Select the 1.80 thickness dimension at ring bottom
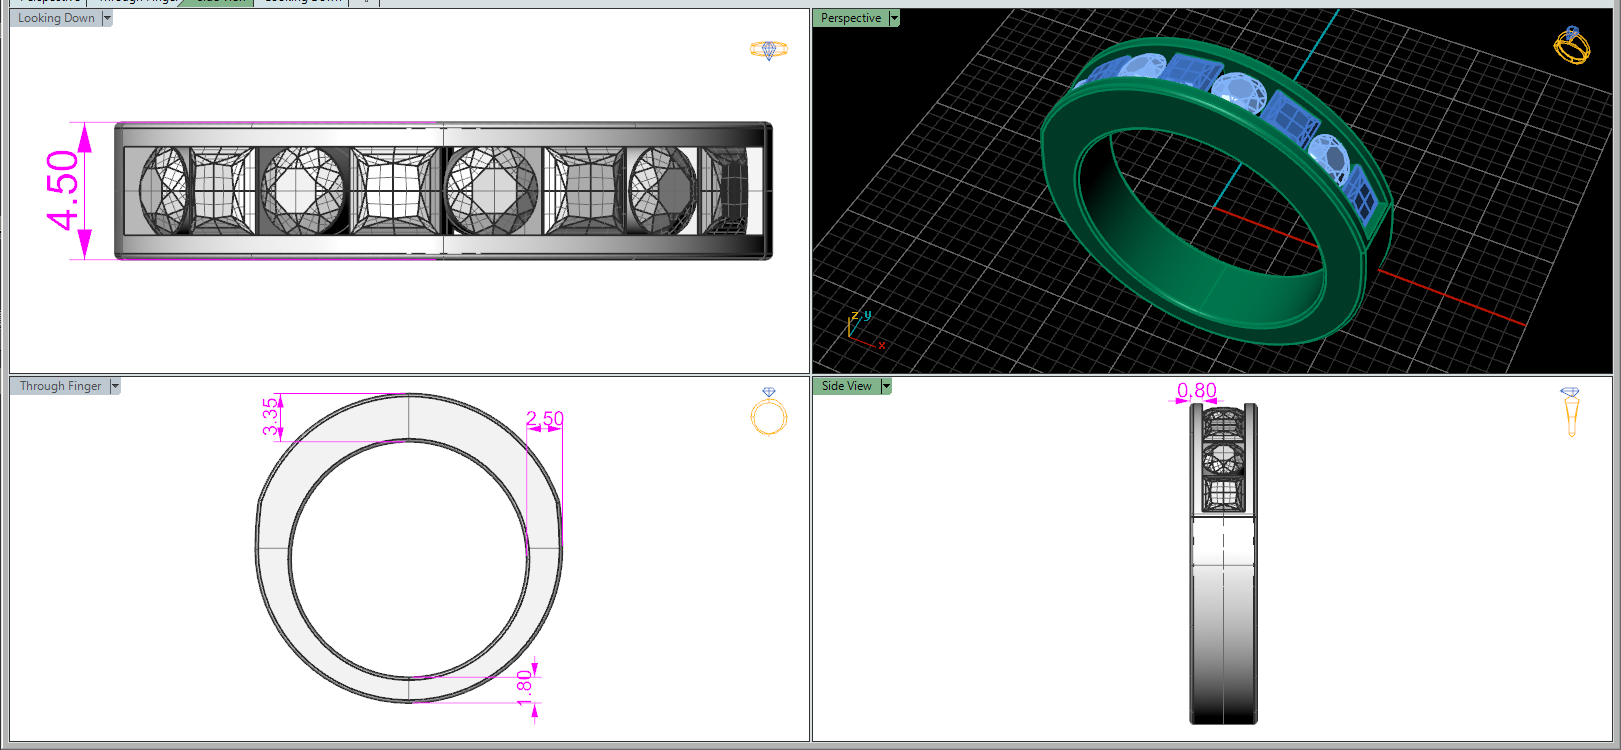This screenshot has height=750, width=1621. 524,687
